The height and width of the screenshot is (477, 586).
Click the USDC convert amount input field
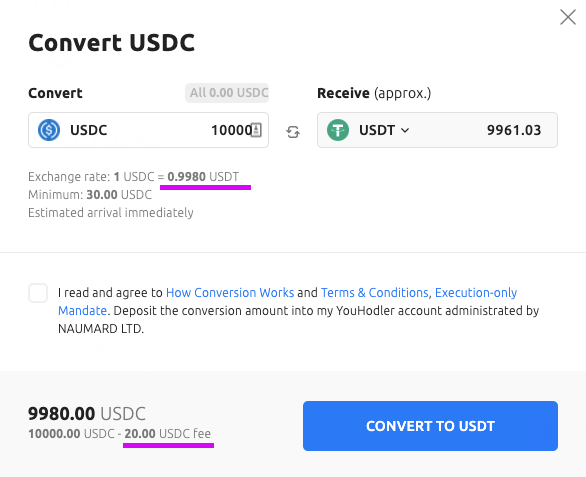(x=148, y=130)
